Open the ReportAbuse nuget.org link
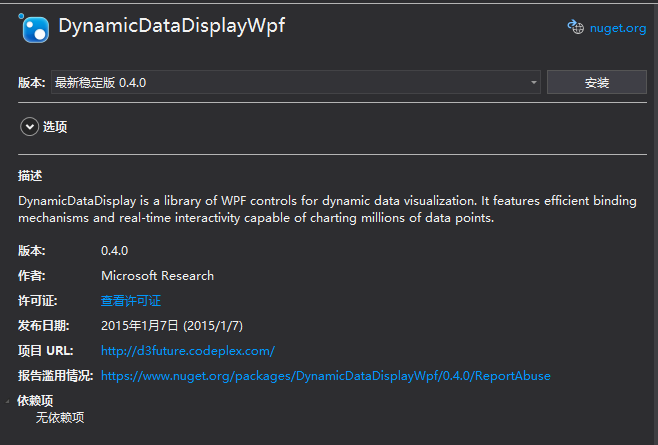Viewport: 658px width, 445px height. (x=326, y=376)
